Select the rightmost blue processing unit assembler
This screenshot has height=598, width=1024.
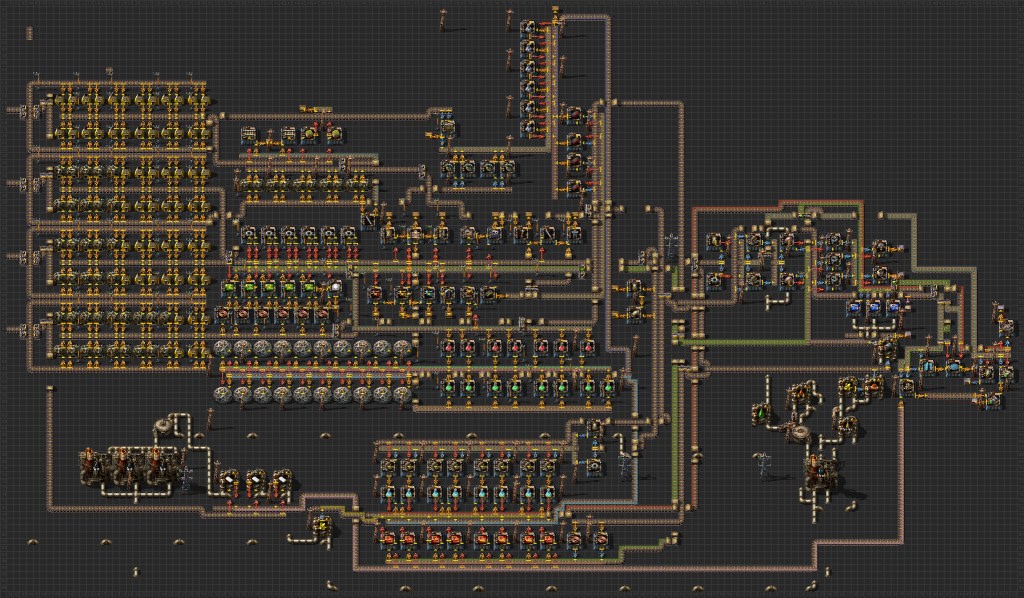click(x=893, y=307)
